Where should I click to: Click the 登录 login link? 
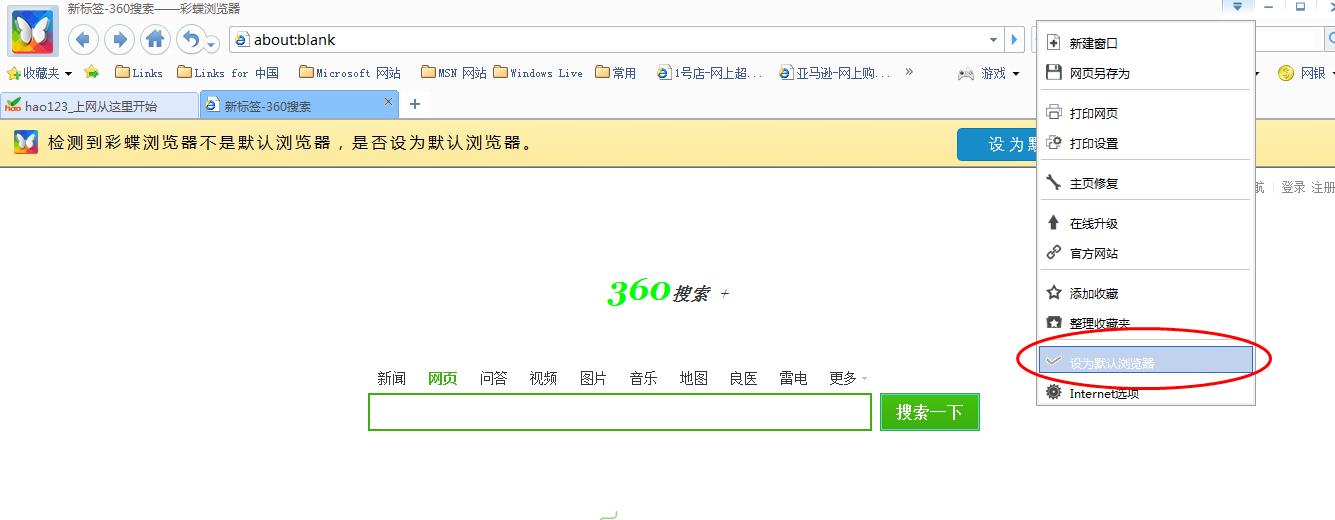[x=1293, y=187]
